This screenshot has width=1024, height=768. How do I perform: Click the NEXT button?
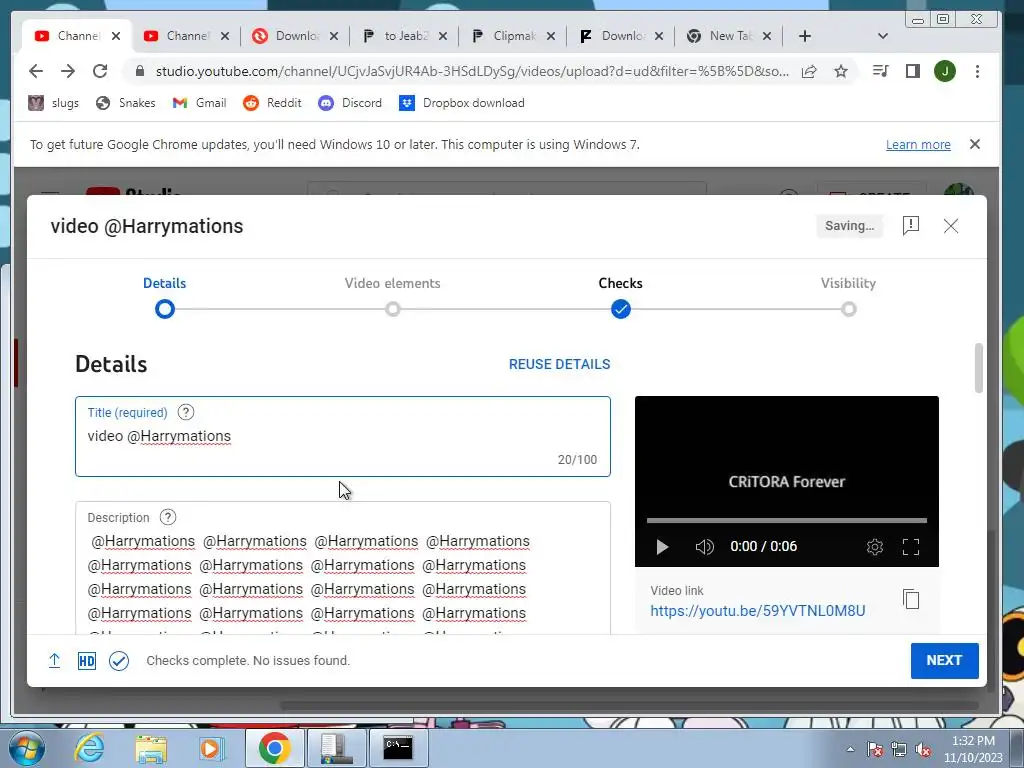[x=944, y=660]
